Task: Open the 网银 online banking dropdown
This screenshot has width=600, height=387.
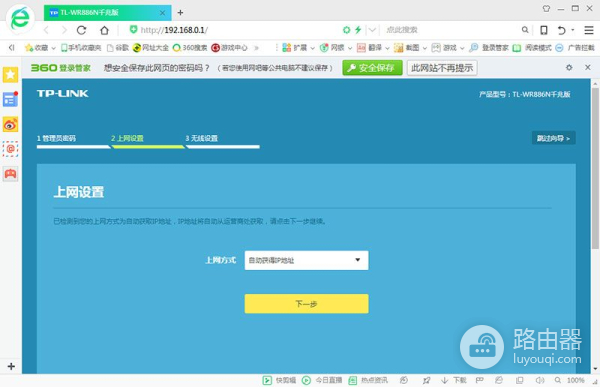Action: (336, 48)
